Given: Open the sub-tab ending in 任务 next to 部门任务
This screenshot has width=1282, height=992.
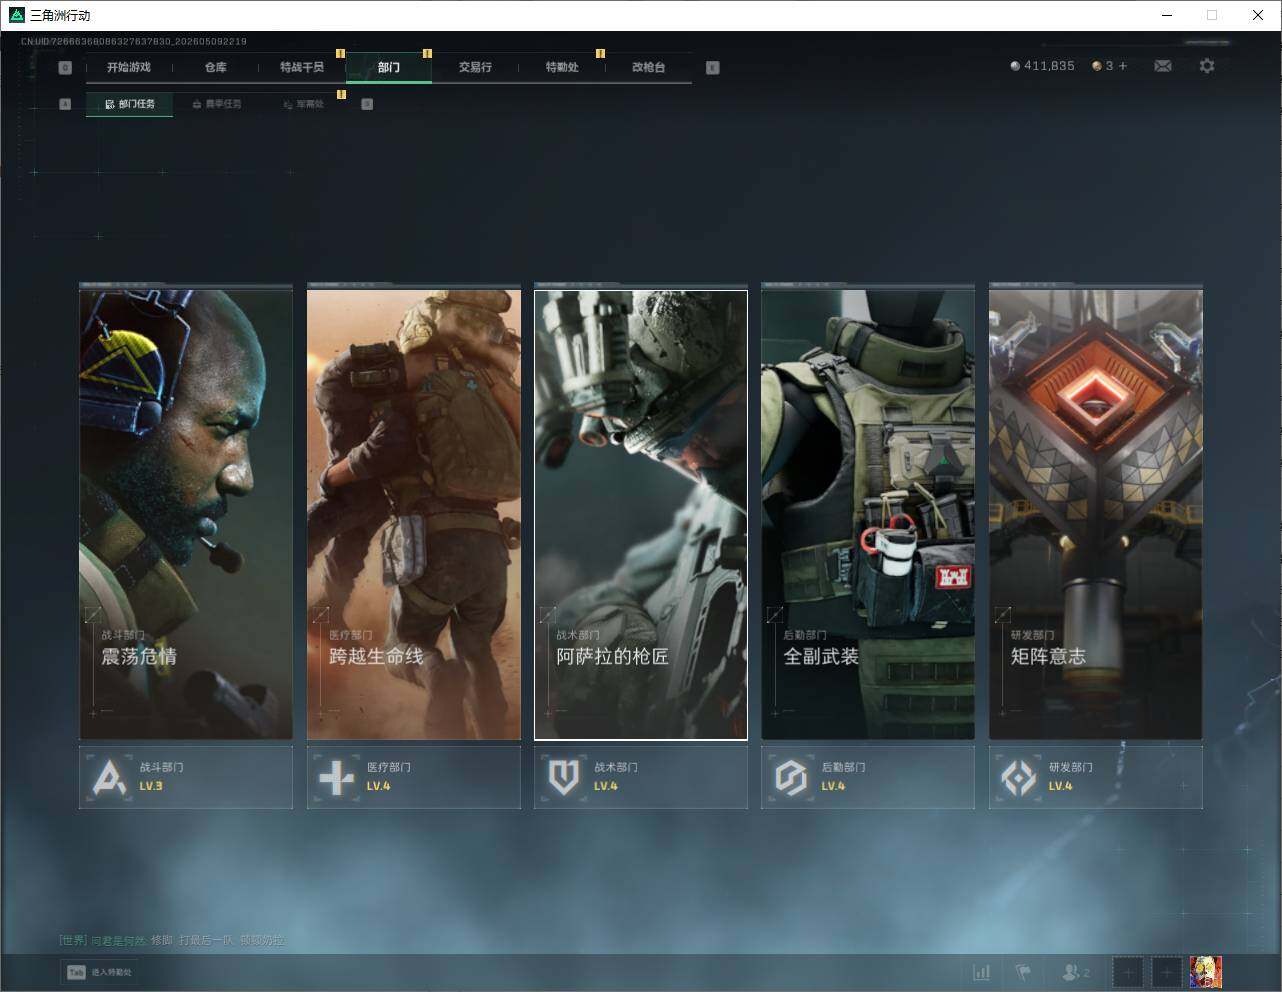Looking at the screenshot, I should point(216,104).
